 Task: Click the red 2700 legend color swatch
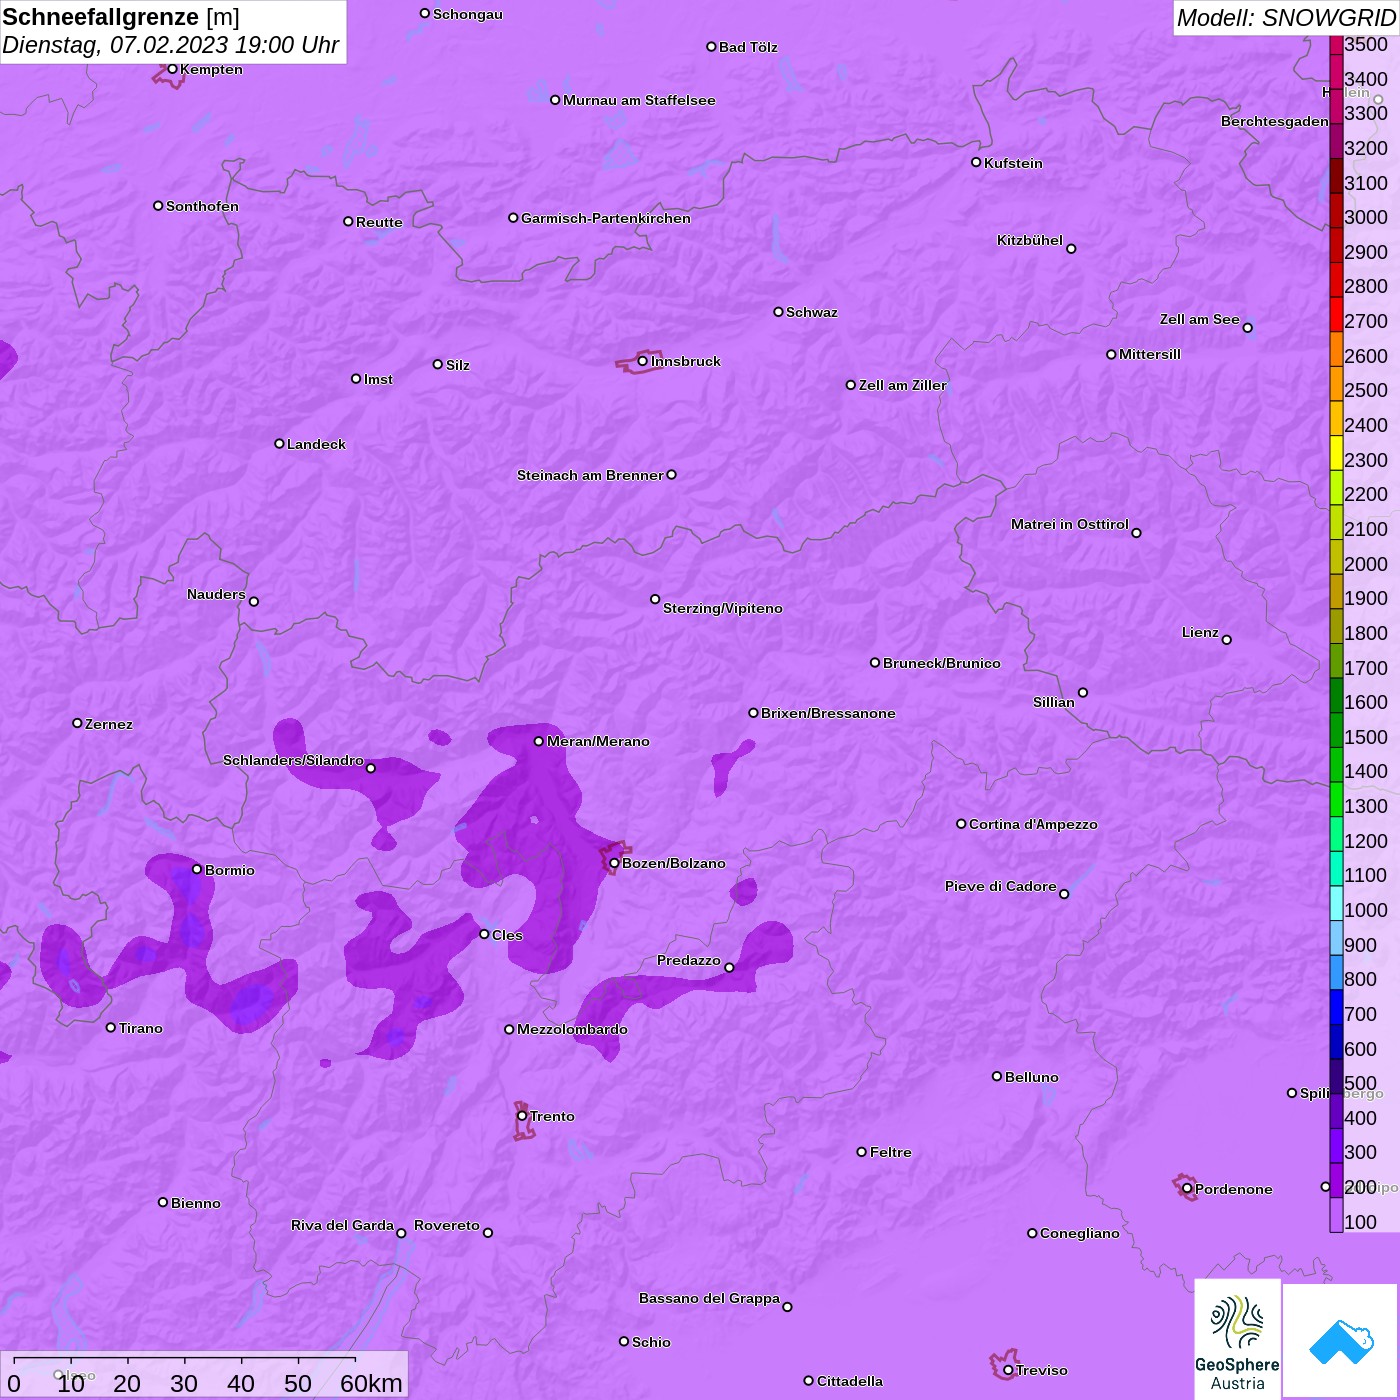coord(1336,314)
